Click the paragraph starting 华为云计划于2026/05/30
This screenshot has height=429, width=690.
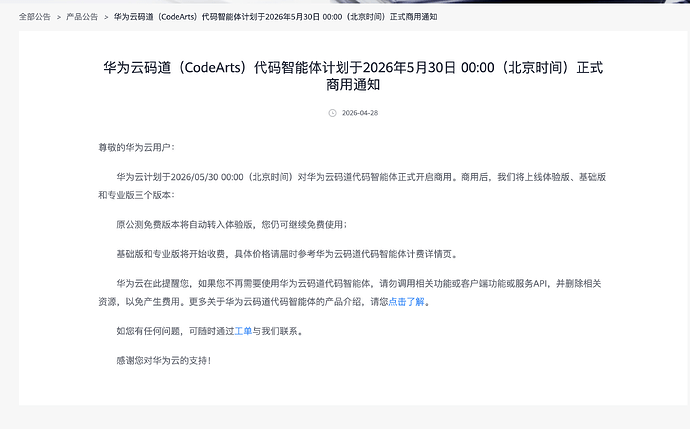(352, 186)
